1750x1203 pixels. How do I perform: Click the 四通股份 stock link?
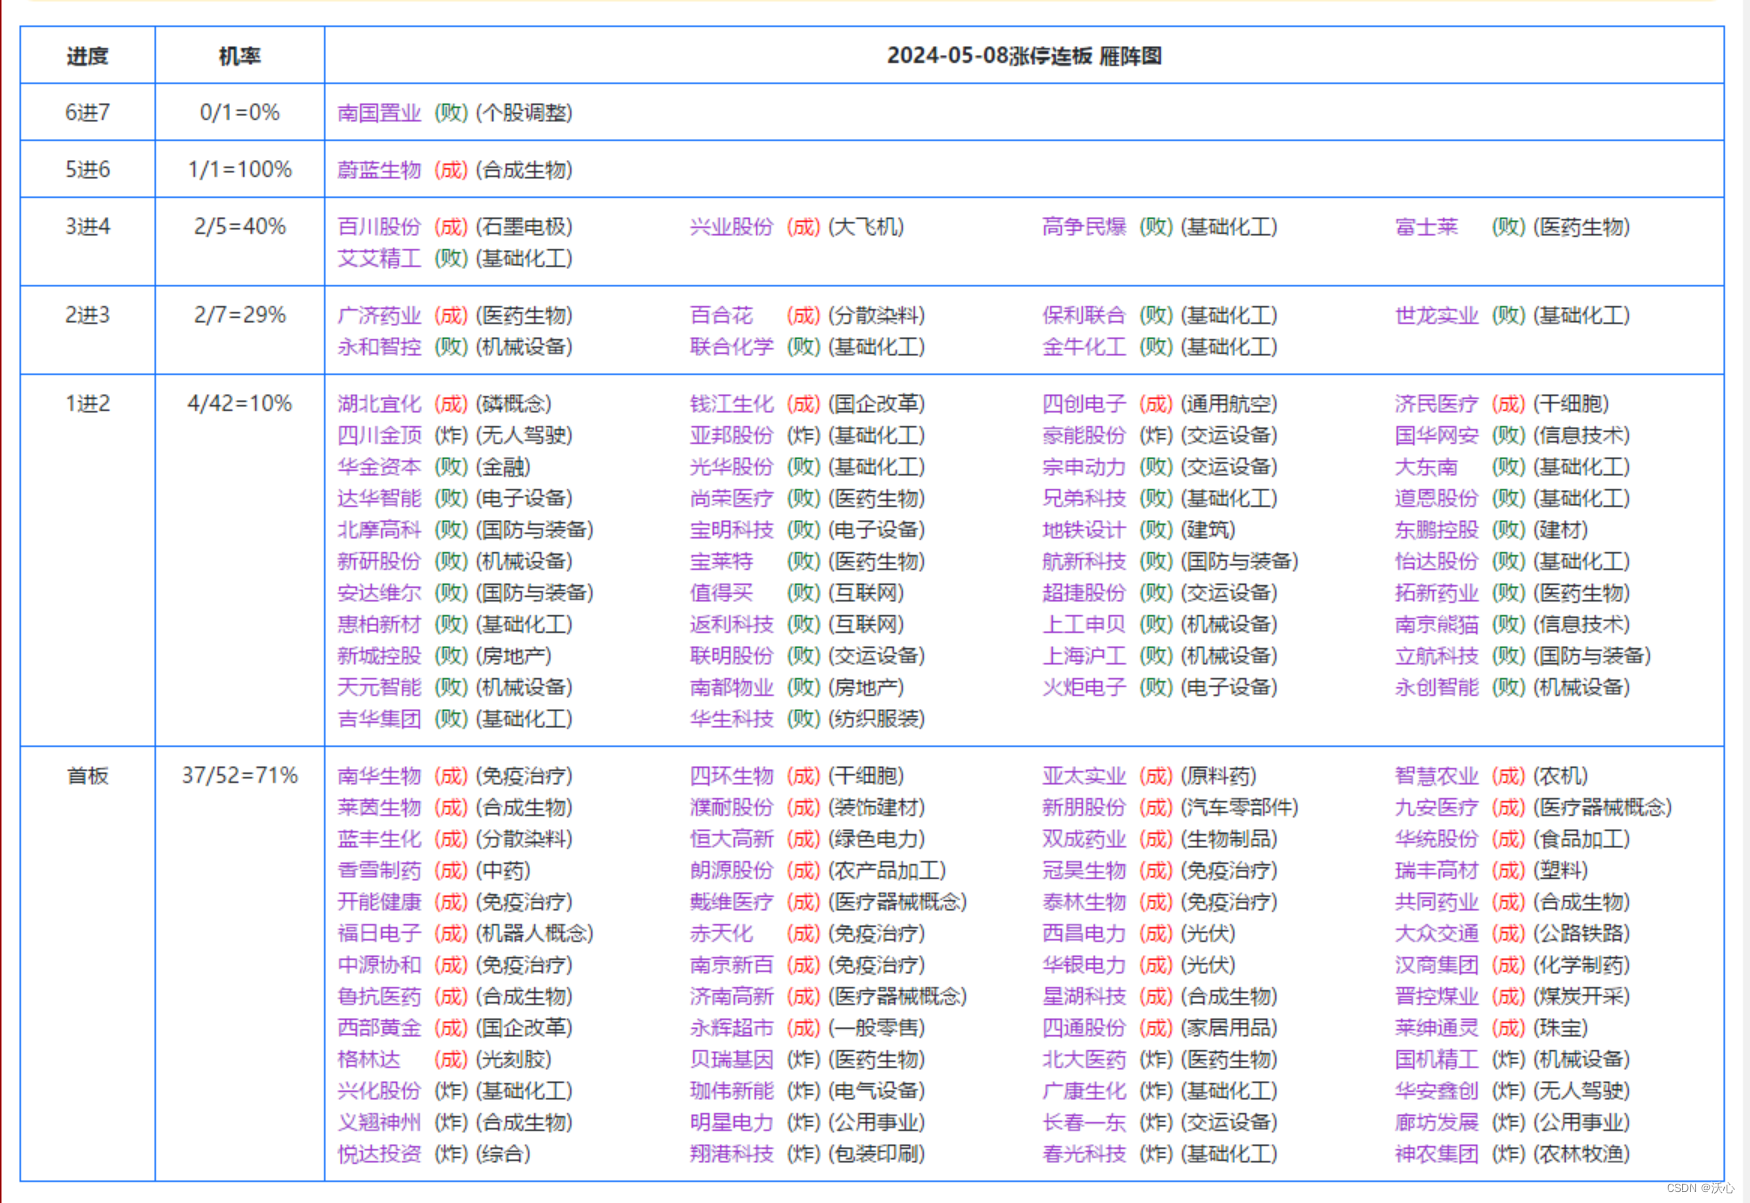pos(1084,1028)
